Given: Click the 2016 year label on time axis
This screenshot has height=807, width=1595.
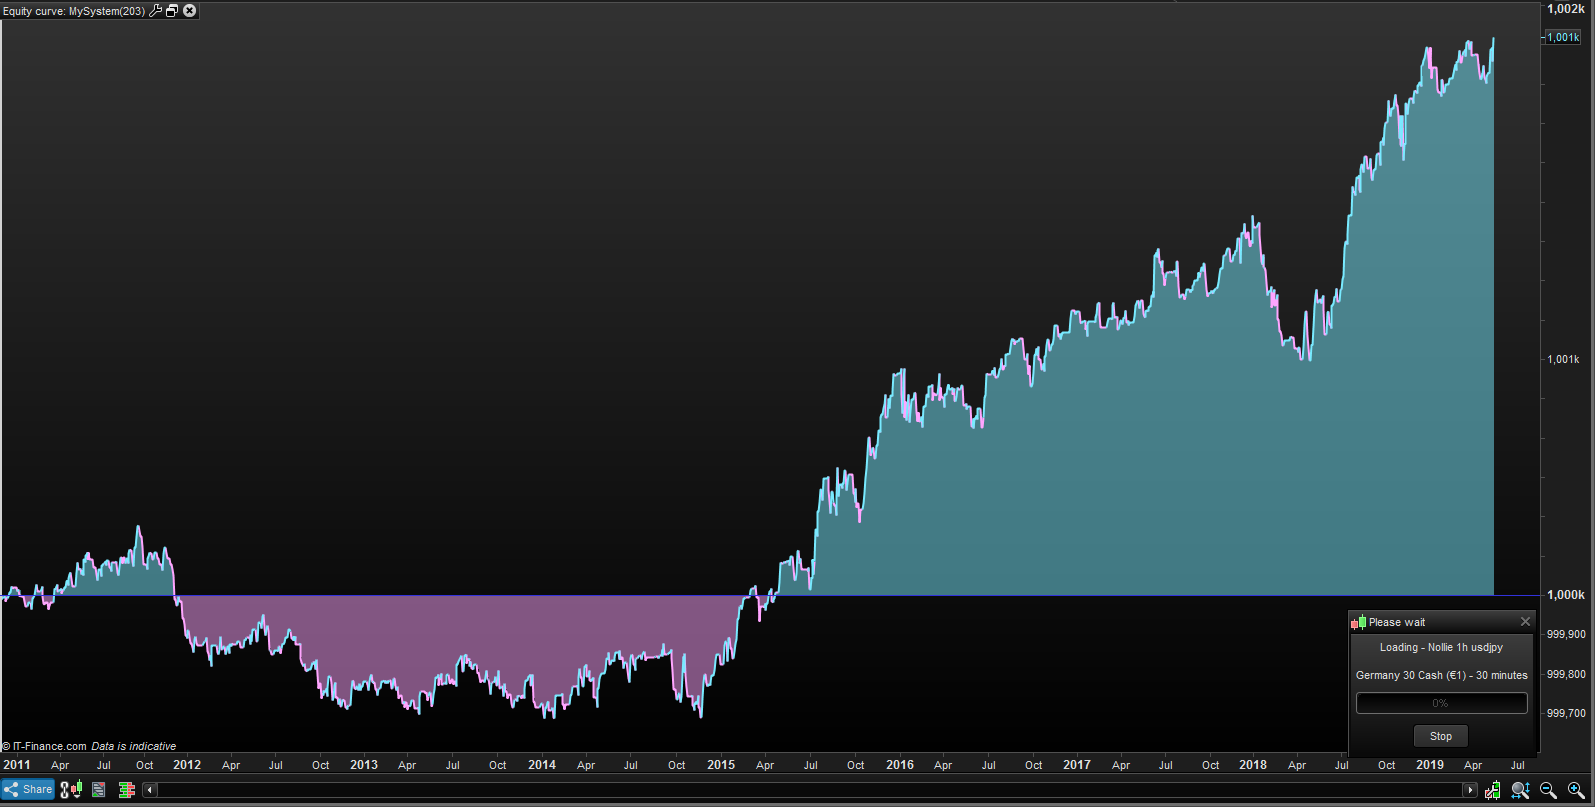Looking at the screenshot, I should click(900, 765).
